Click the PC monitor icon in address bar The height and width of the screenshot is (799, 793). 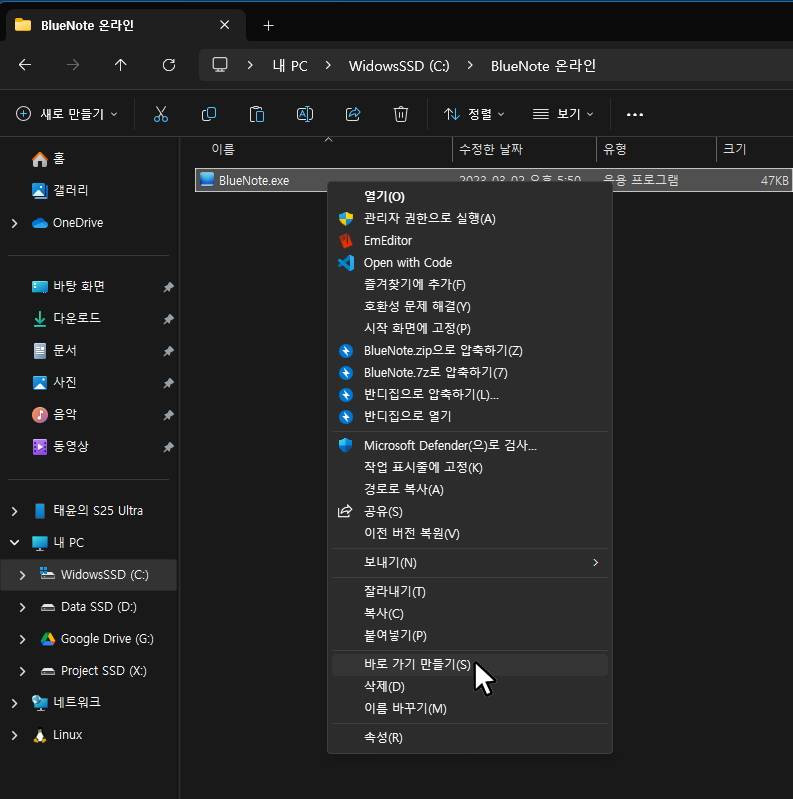(220, 65)
